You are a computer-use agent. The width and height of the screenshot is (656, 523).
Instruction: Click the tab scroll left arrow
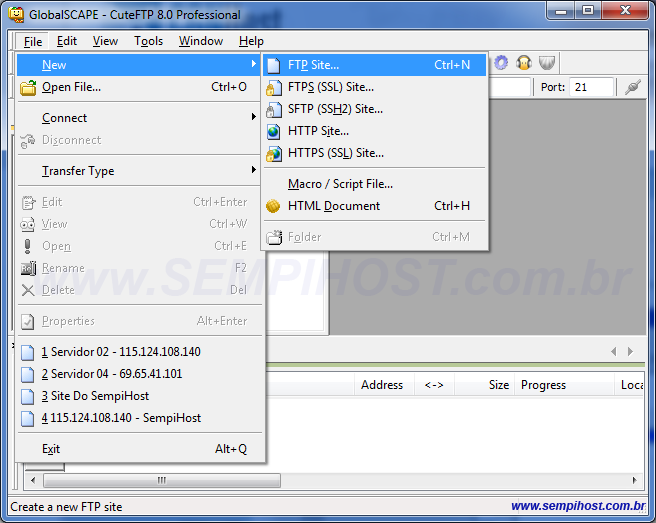tap(613, 351)
